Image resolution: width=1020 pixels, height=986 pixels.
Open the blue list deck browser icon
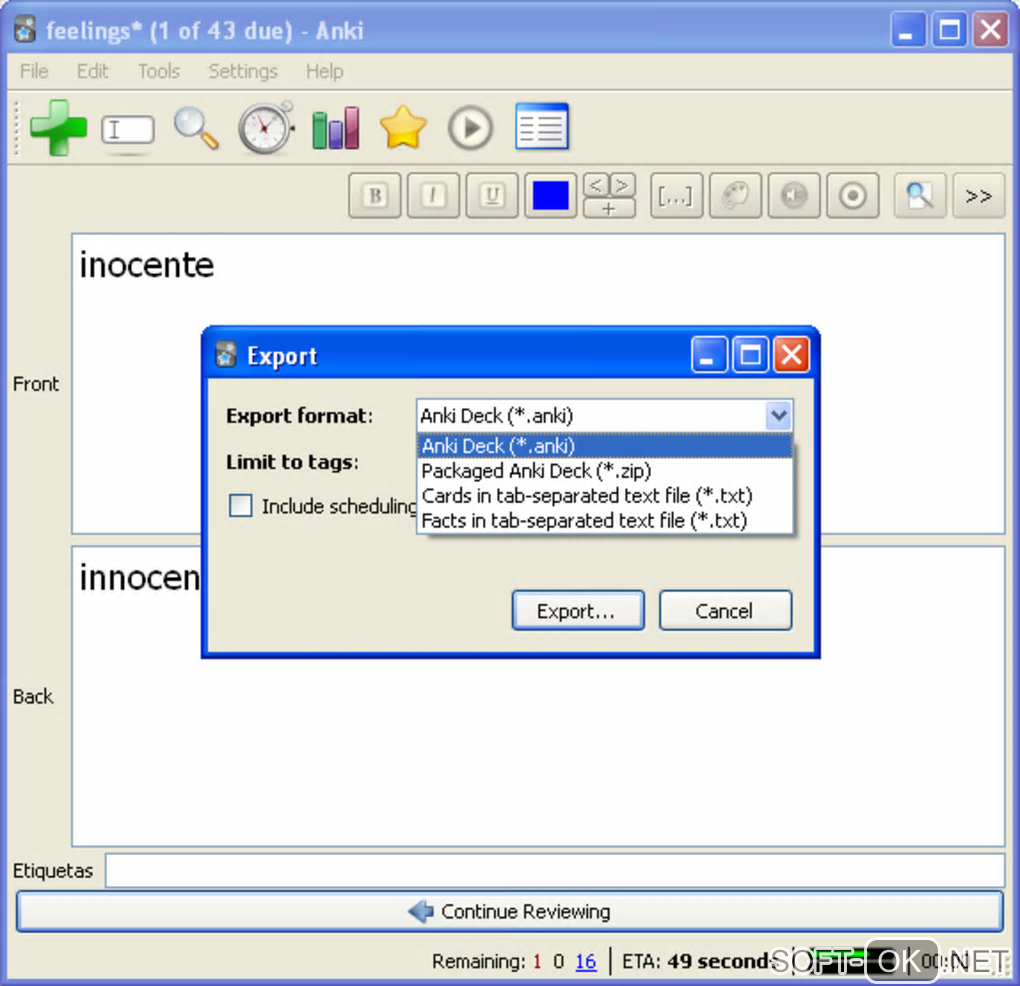pos(542,126)
